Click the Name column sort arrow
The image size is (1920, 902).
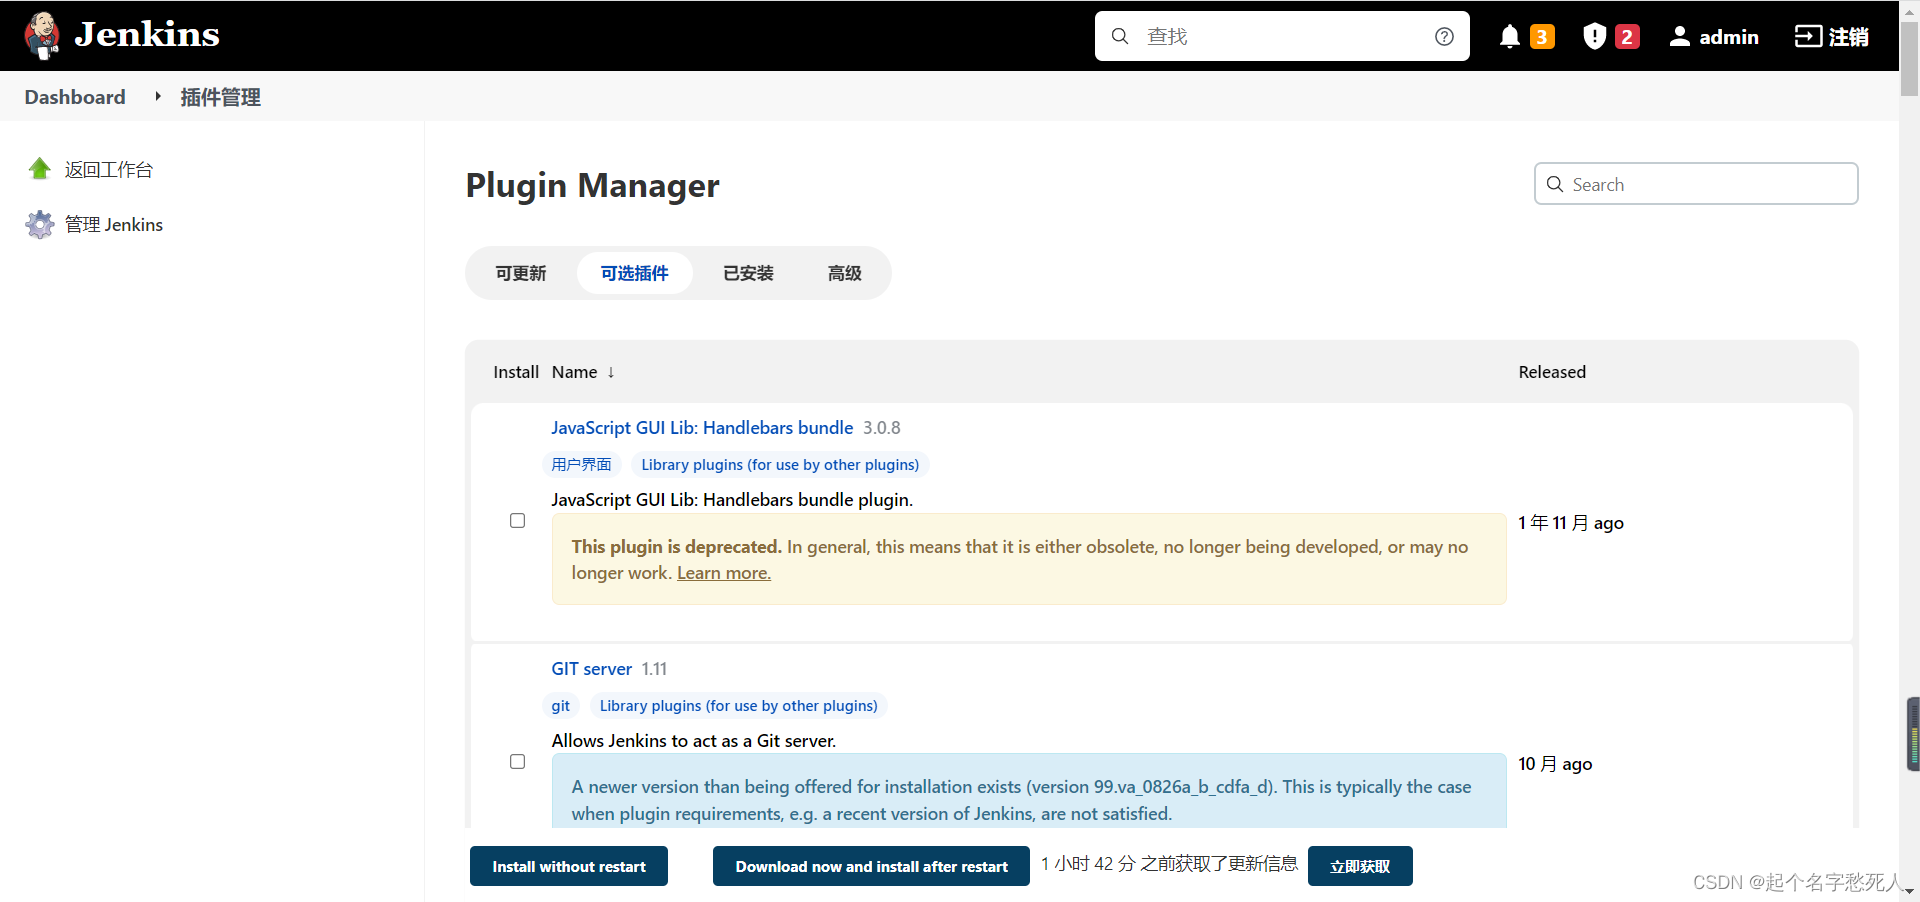[x=611, y=372]
